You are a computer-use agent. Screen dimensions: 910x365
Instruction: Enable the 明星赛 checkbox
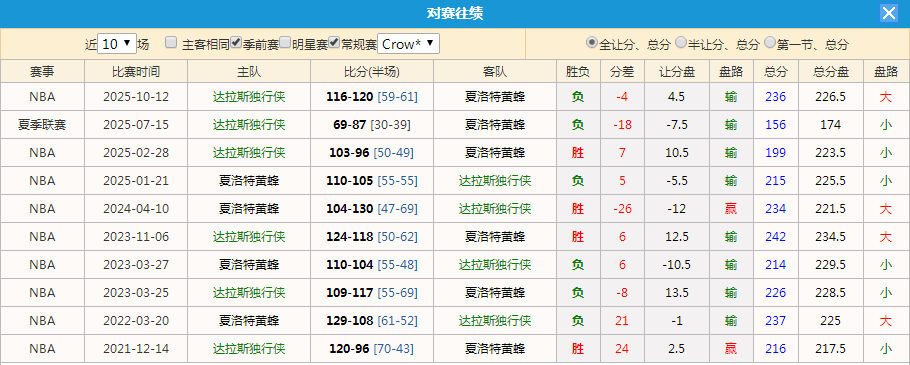pos(285,42)
